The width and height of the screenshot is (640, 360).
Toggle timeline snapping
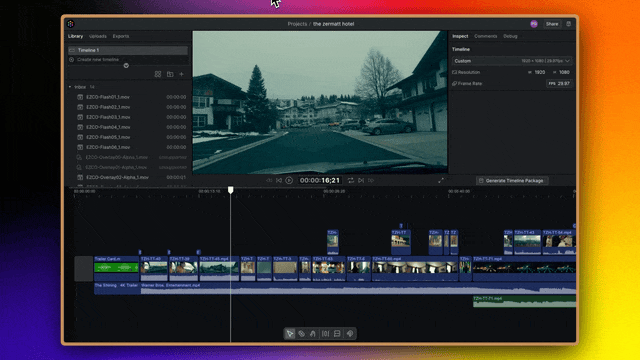(x=325, y=333)
